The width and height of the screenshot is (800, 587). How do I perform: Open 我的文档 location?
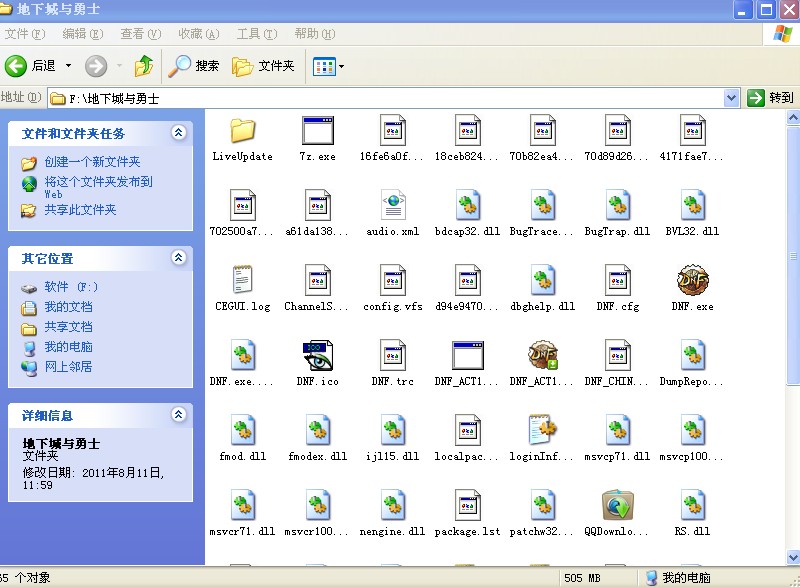pos(68,307)
